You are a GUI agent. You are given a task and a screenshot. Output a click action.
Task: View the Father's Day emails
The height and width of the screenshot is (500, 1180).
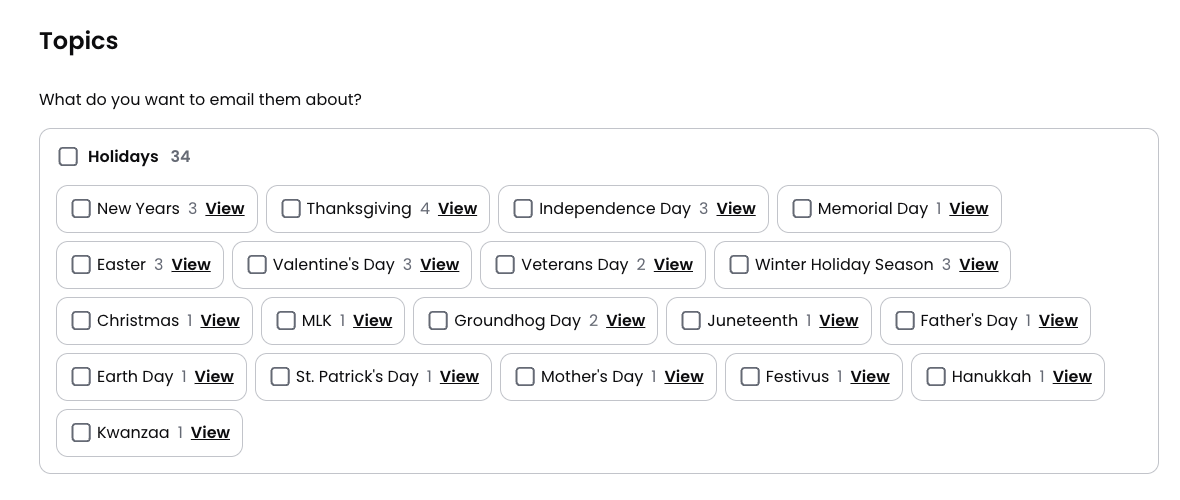point(1058,321)
